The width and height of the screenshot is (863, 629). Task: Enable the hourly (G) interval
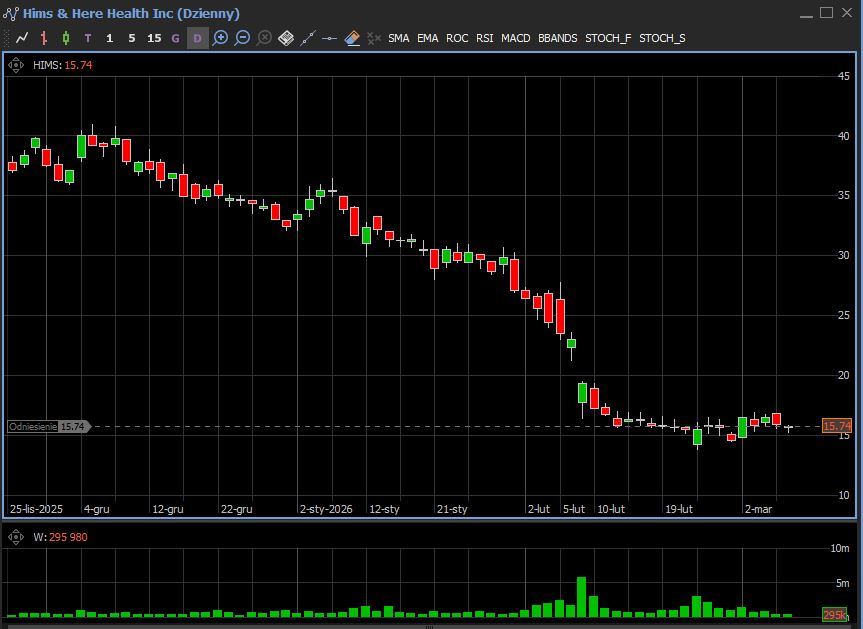[176, 38]
